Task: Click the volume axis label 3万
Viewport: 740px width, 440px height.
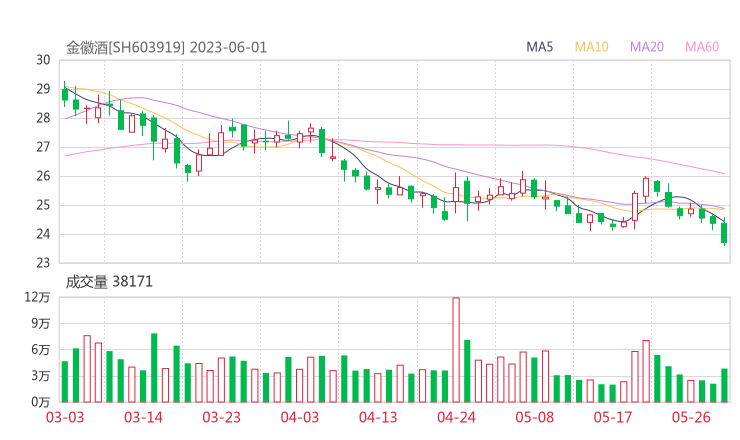Action: tap(41, 376)
